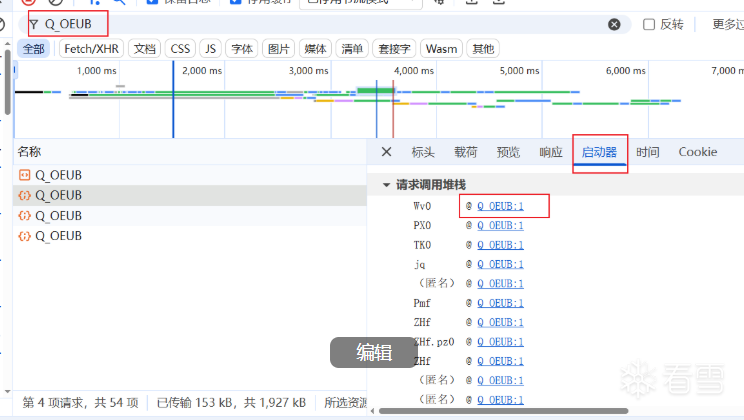The image size is (744, 420).
Task: Switch to the 标头 (Headers) tab
Action: coord(423,152)
